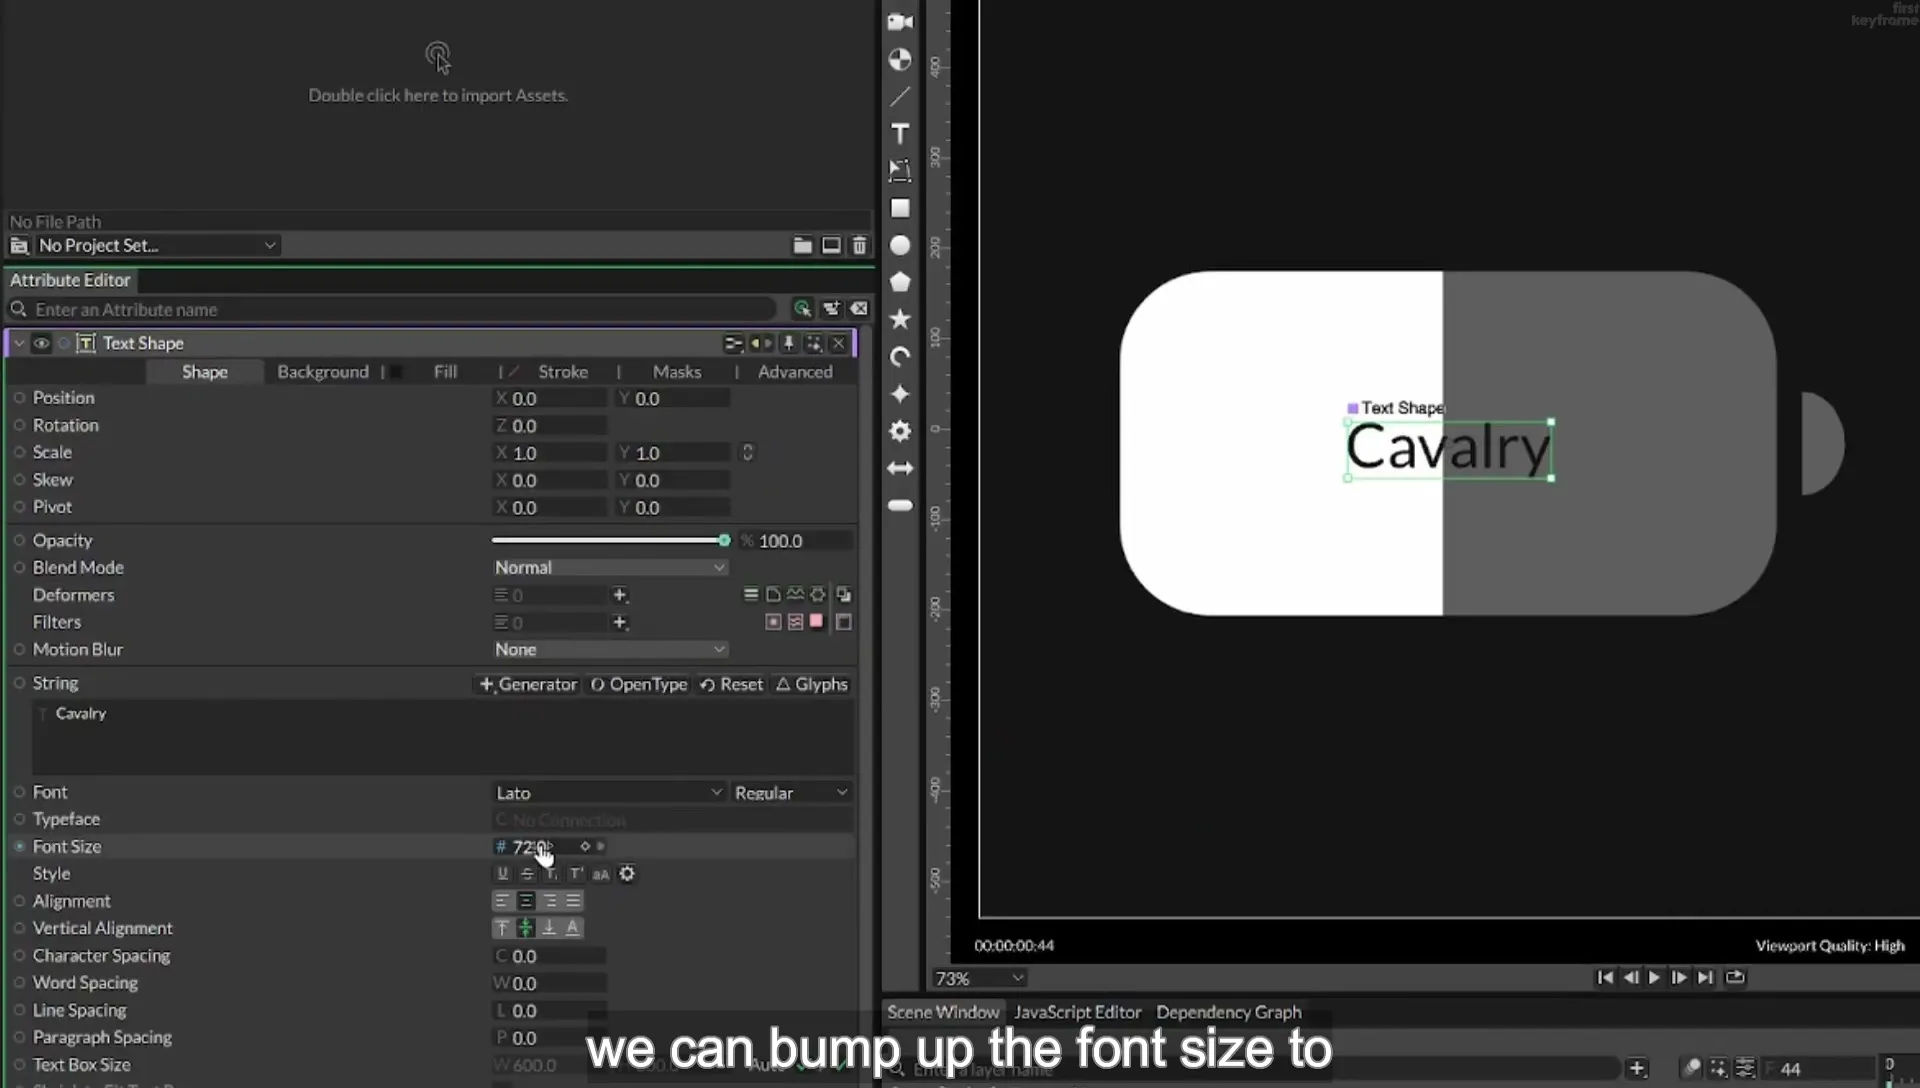Open the Blend Mode Normal dropdown
1920x1088 pixels.
[x=609, y=567]
